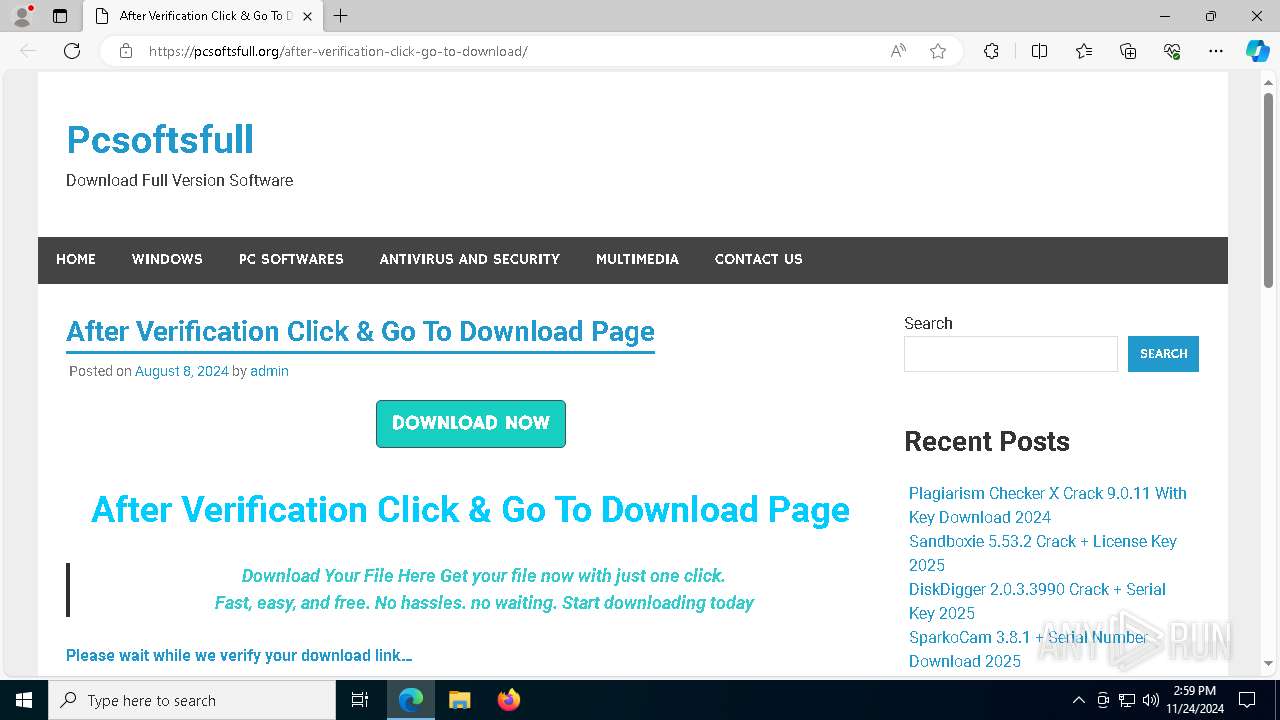Select the After Verification tab
Screen dimensions: 1280x720
point(203,16)
